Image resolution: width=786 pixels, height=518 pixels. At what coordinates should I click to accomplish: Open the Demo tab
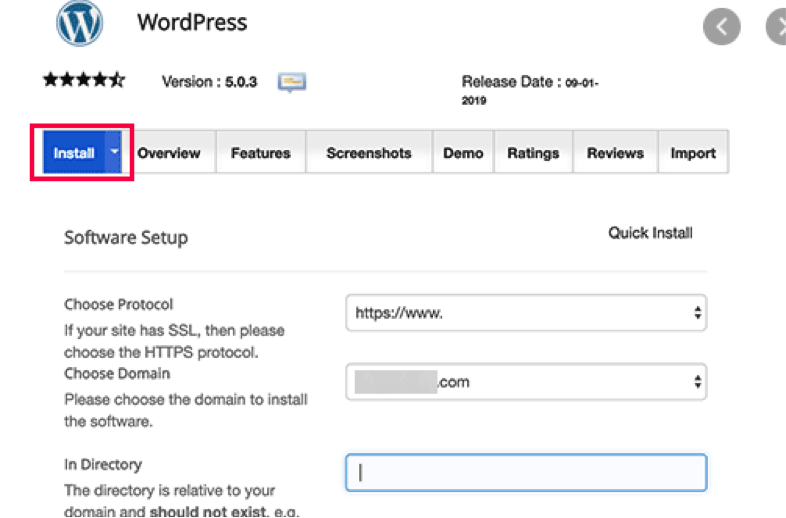click(463, 153)
